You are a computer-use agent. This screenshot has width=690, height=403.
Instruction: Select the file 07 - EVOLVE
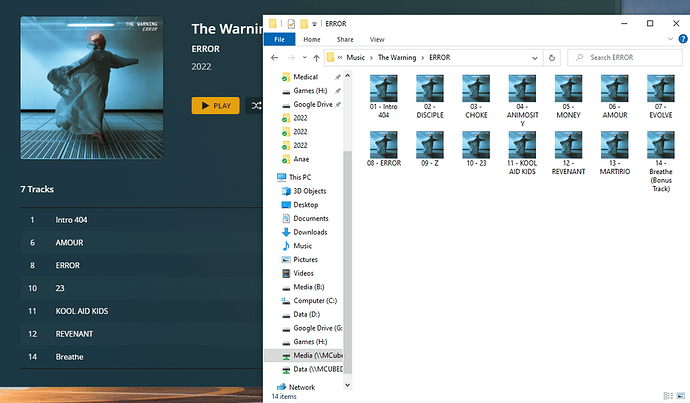[661, 96]
